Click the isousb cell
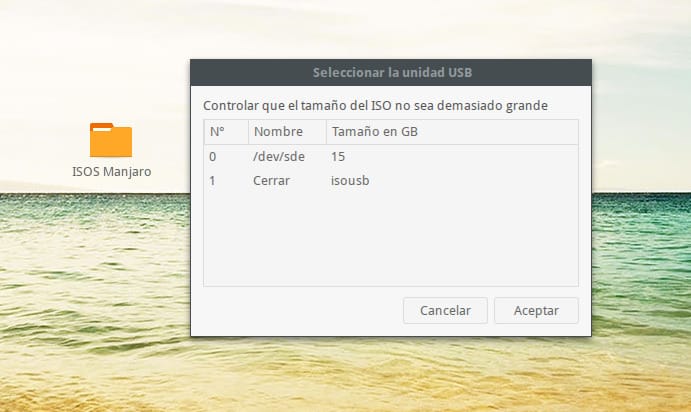 pyautogui.click(x=350, y=181)
